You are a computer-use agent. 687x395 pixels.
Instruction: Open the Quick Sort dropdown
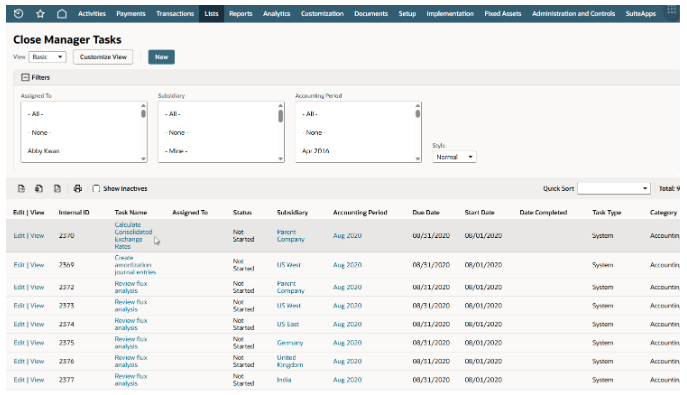(x=613, y=188)
